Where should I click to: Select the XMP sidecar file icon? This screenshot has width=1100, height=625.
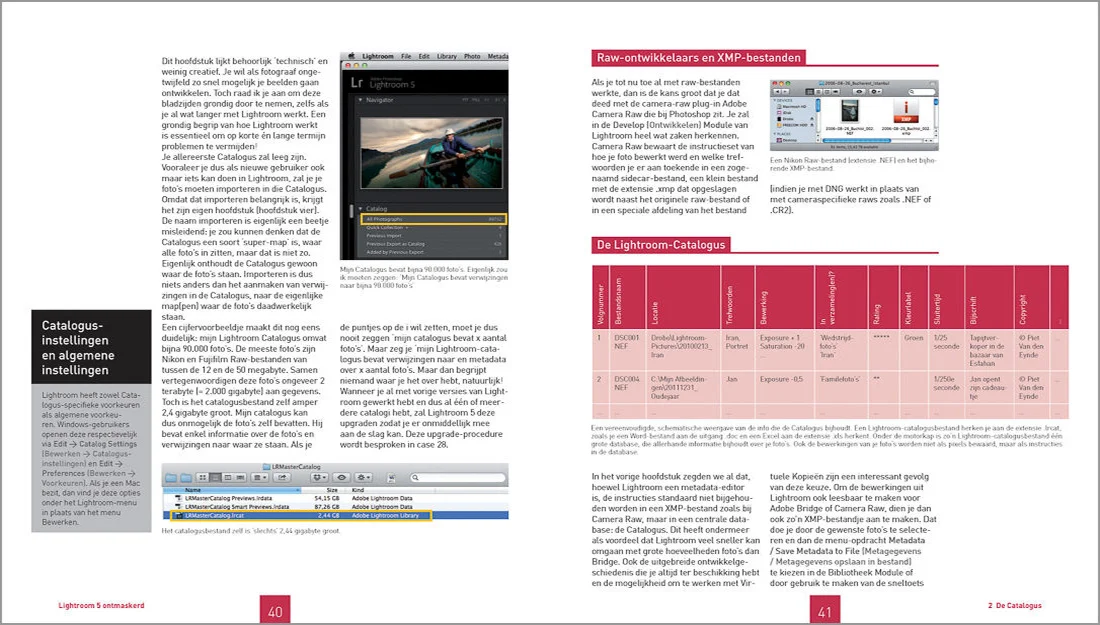pyautogui.click(x=906, y=111)
